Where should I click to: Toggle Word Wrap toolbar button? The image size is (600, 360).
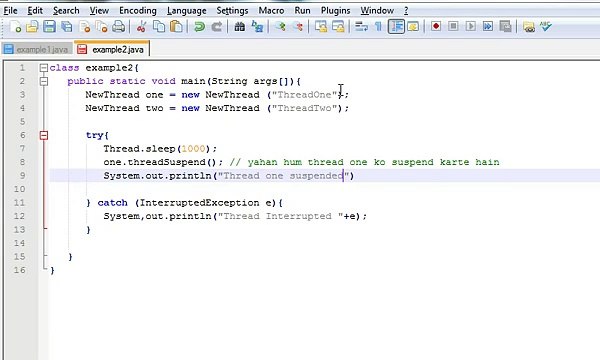click(x=361, y=26)
